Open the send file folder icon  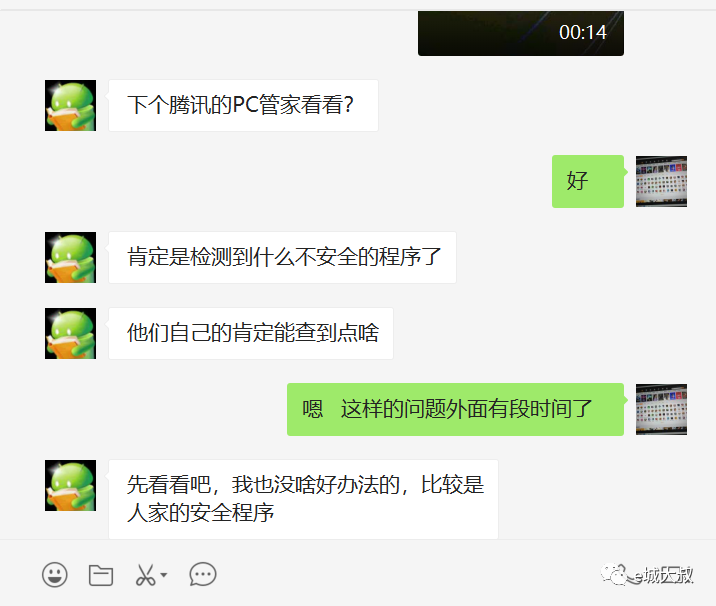[x=100, y=575]
